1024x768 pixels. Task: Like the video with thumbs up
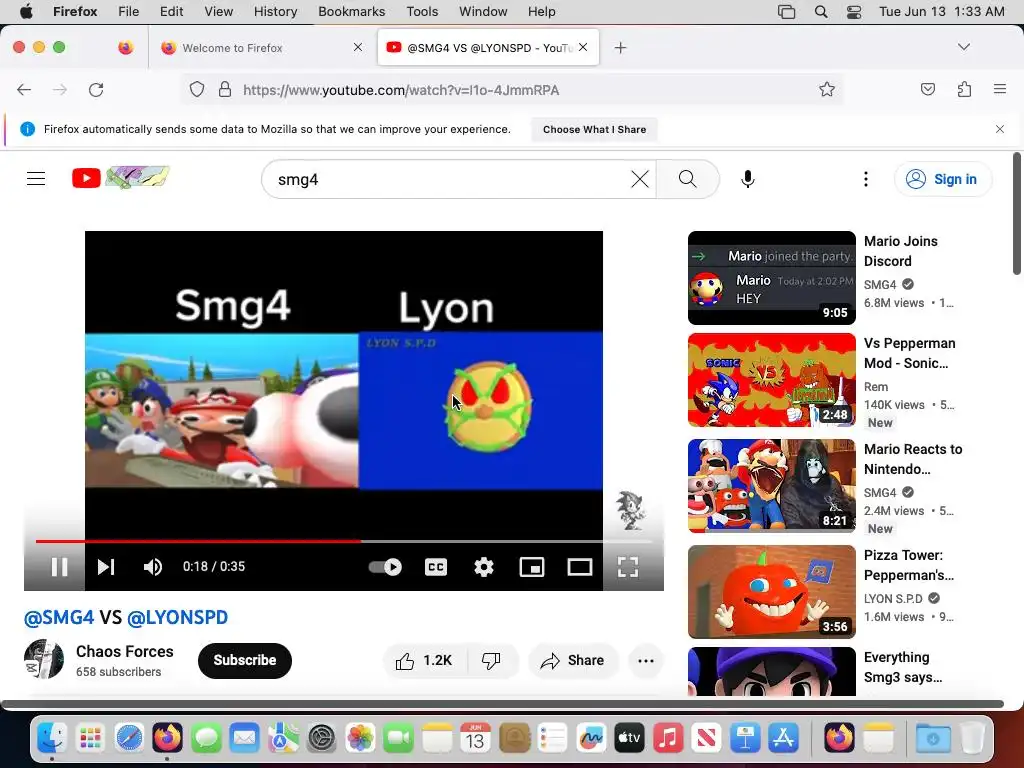424,661
